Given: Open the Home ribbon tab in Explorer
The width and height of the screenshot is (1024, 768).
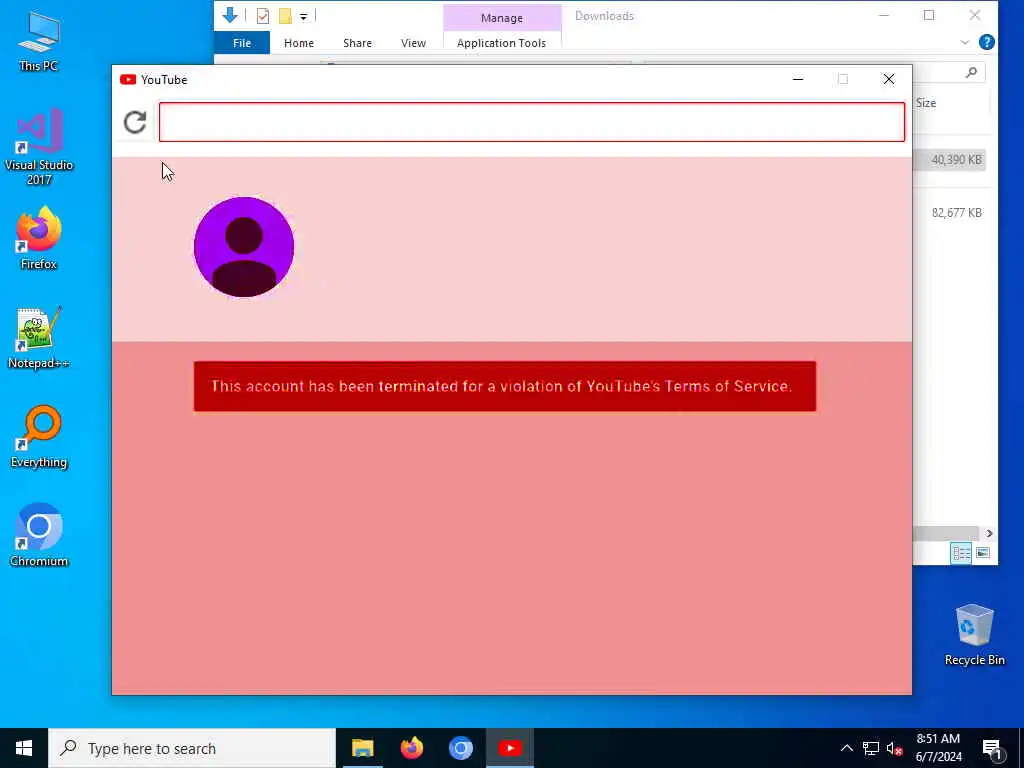Looking at the screenshot, I should (298, 43).
